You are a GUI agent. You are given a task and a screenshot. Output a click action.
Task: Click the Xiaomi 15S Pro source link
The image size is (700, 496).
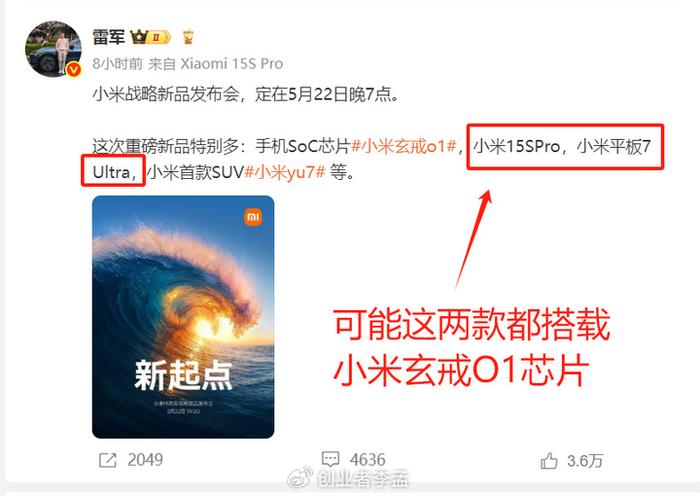232,64
